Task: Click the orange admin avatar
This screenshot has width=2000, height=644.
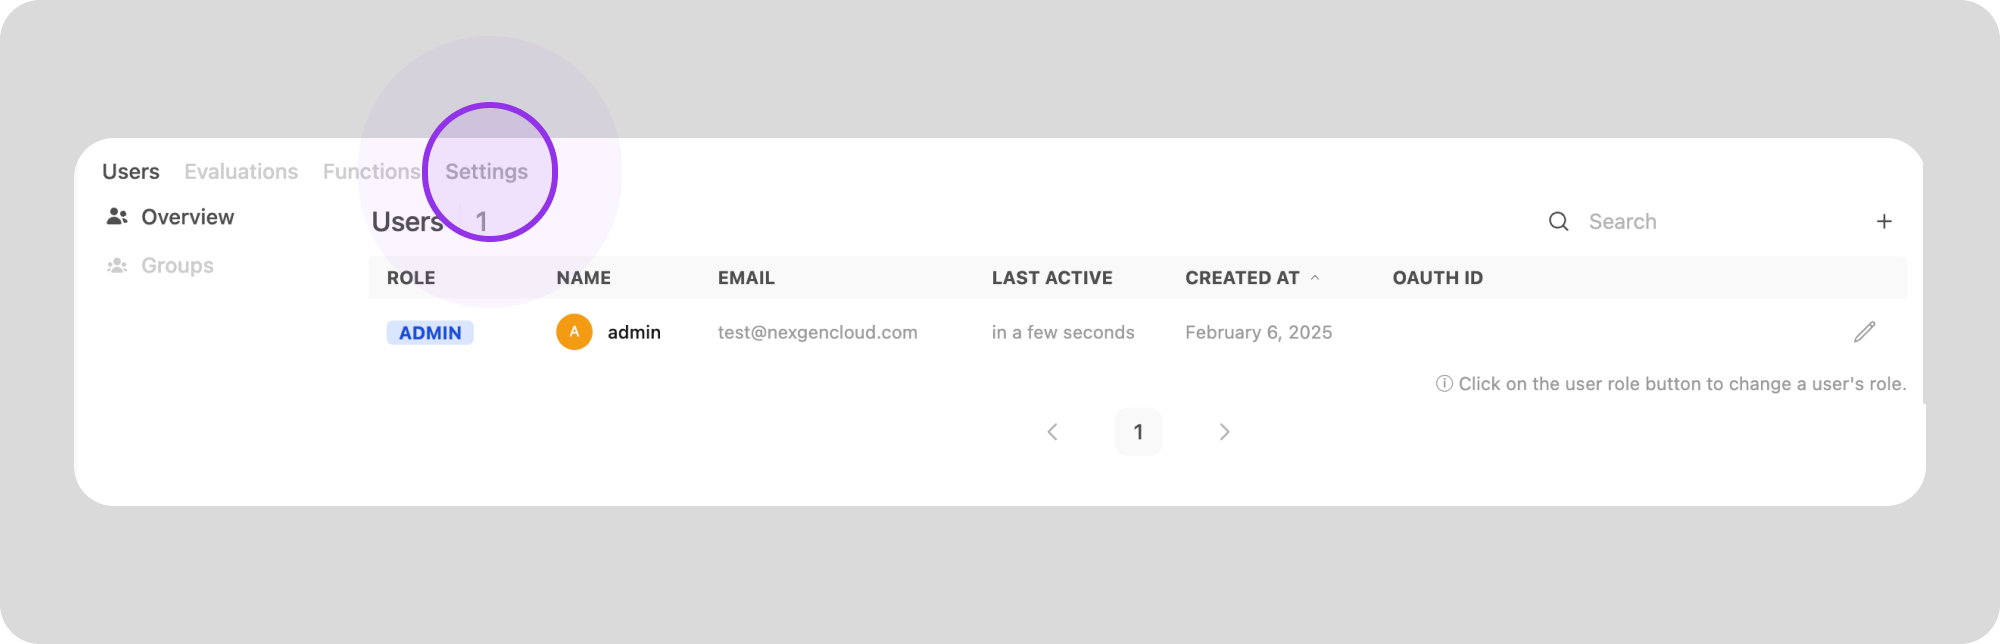Action: tap(574, 332)
